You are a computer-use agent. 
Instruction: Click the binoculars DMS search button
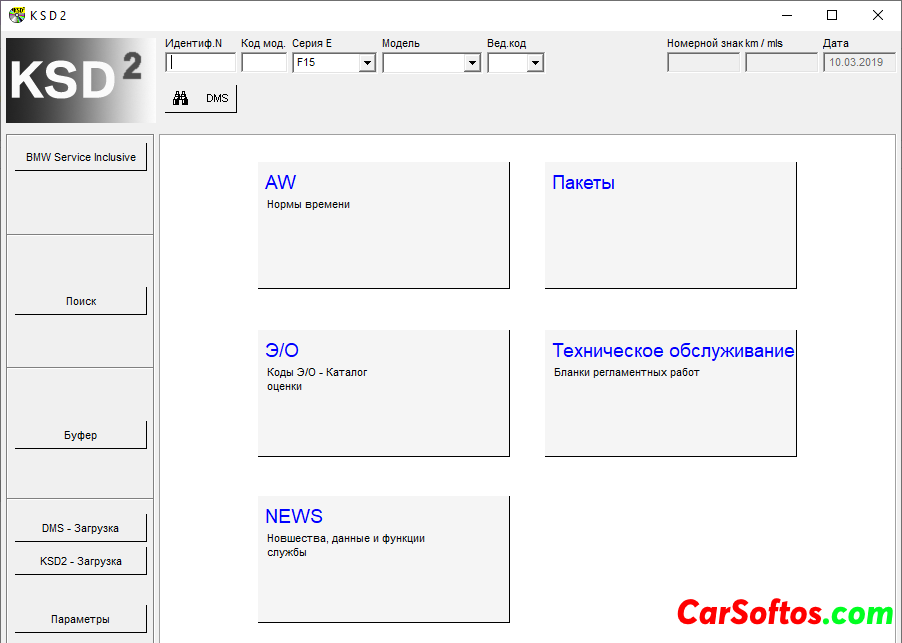201,98
